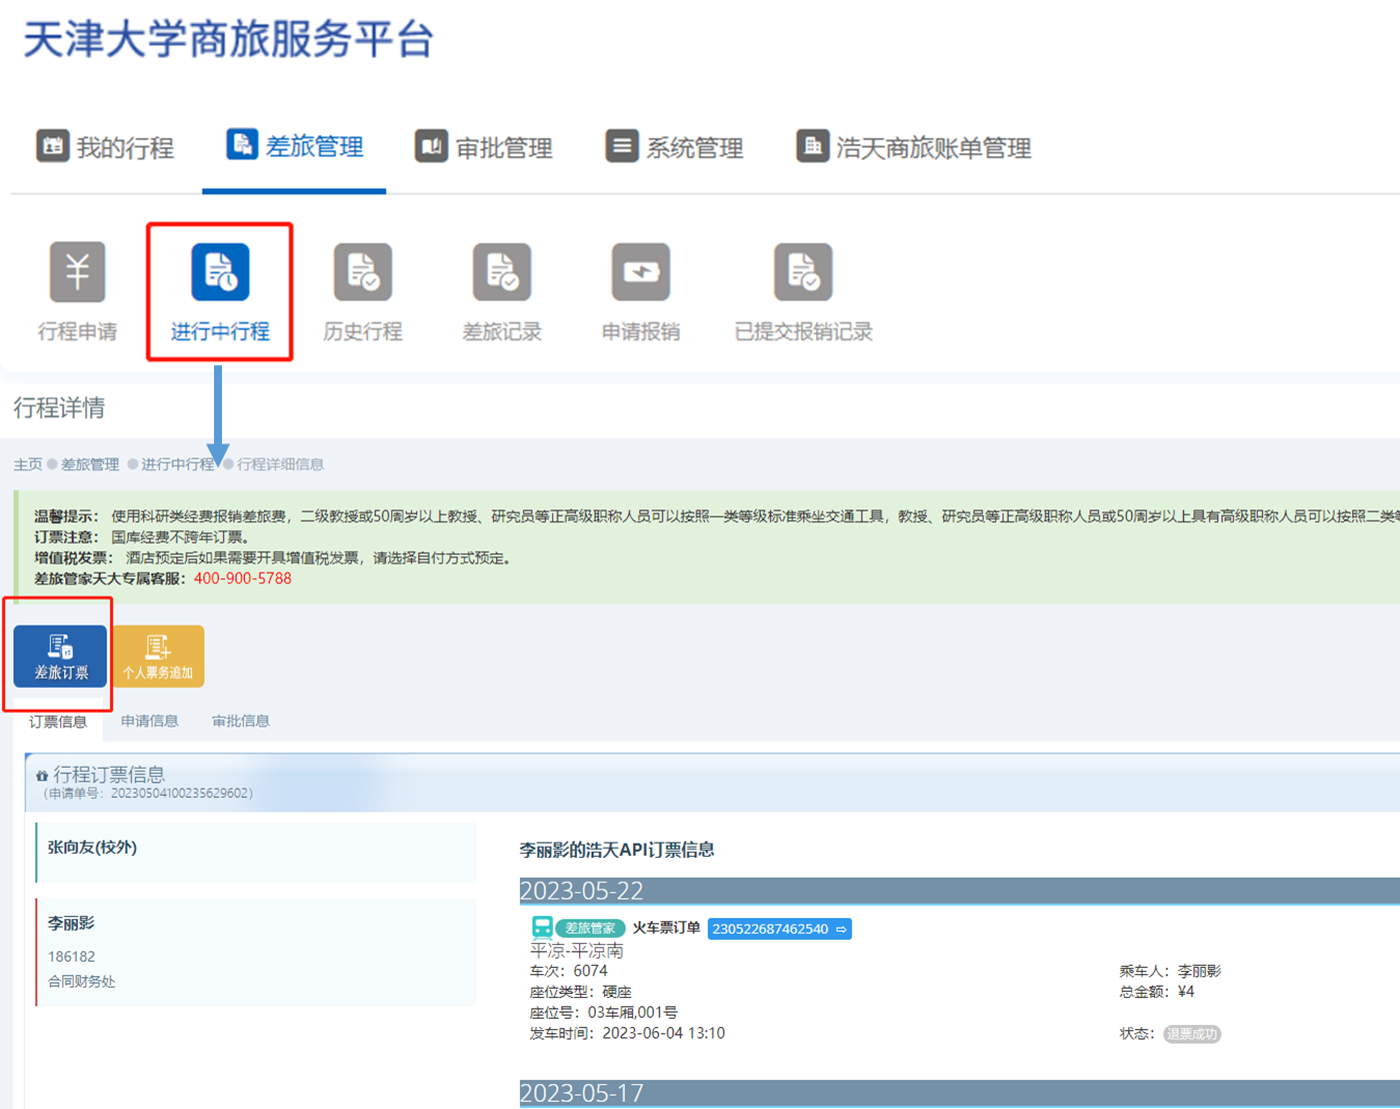The height and width of the screenshot is (1109, 1400).
Task: Open 浩天商旅账单管理 menu
Action: point(913,148)
